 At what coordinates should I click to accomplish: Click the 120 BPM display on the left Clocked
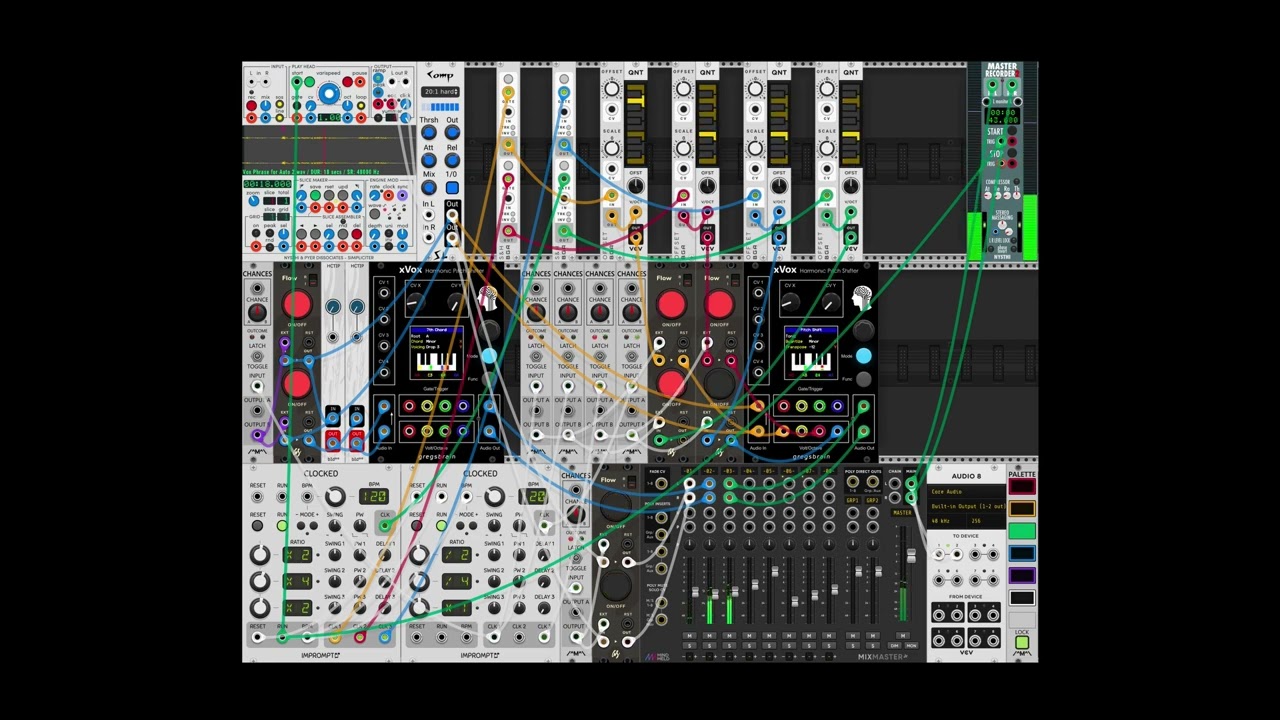pyautogui.click(x=374, y=496)
